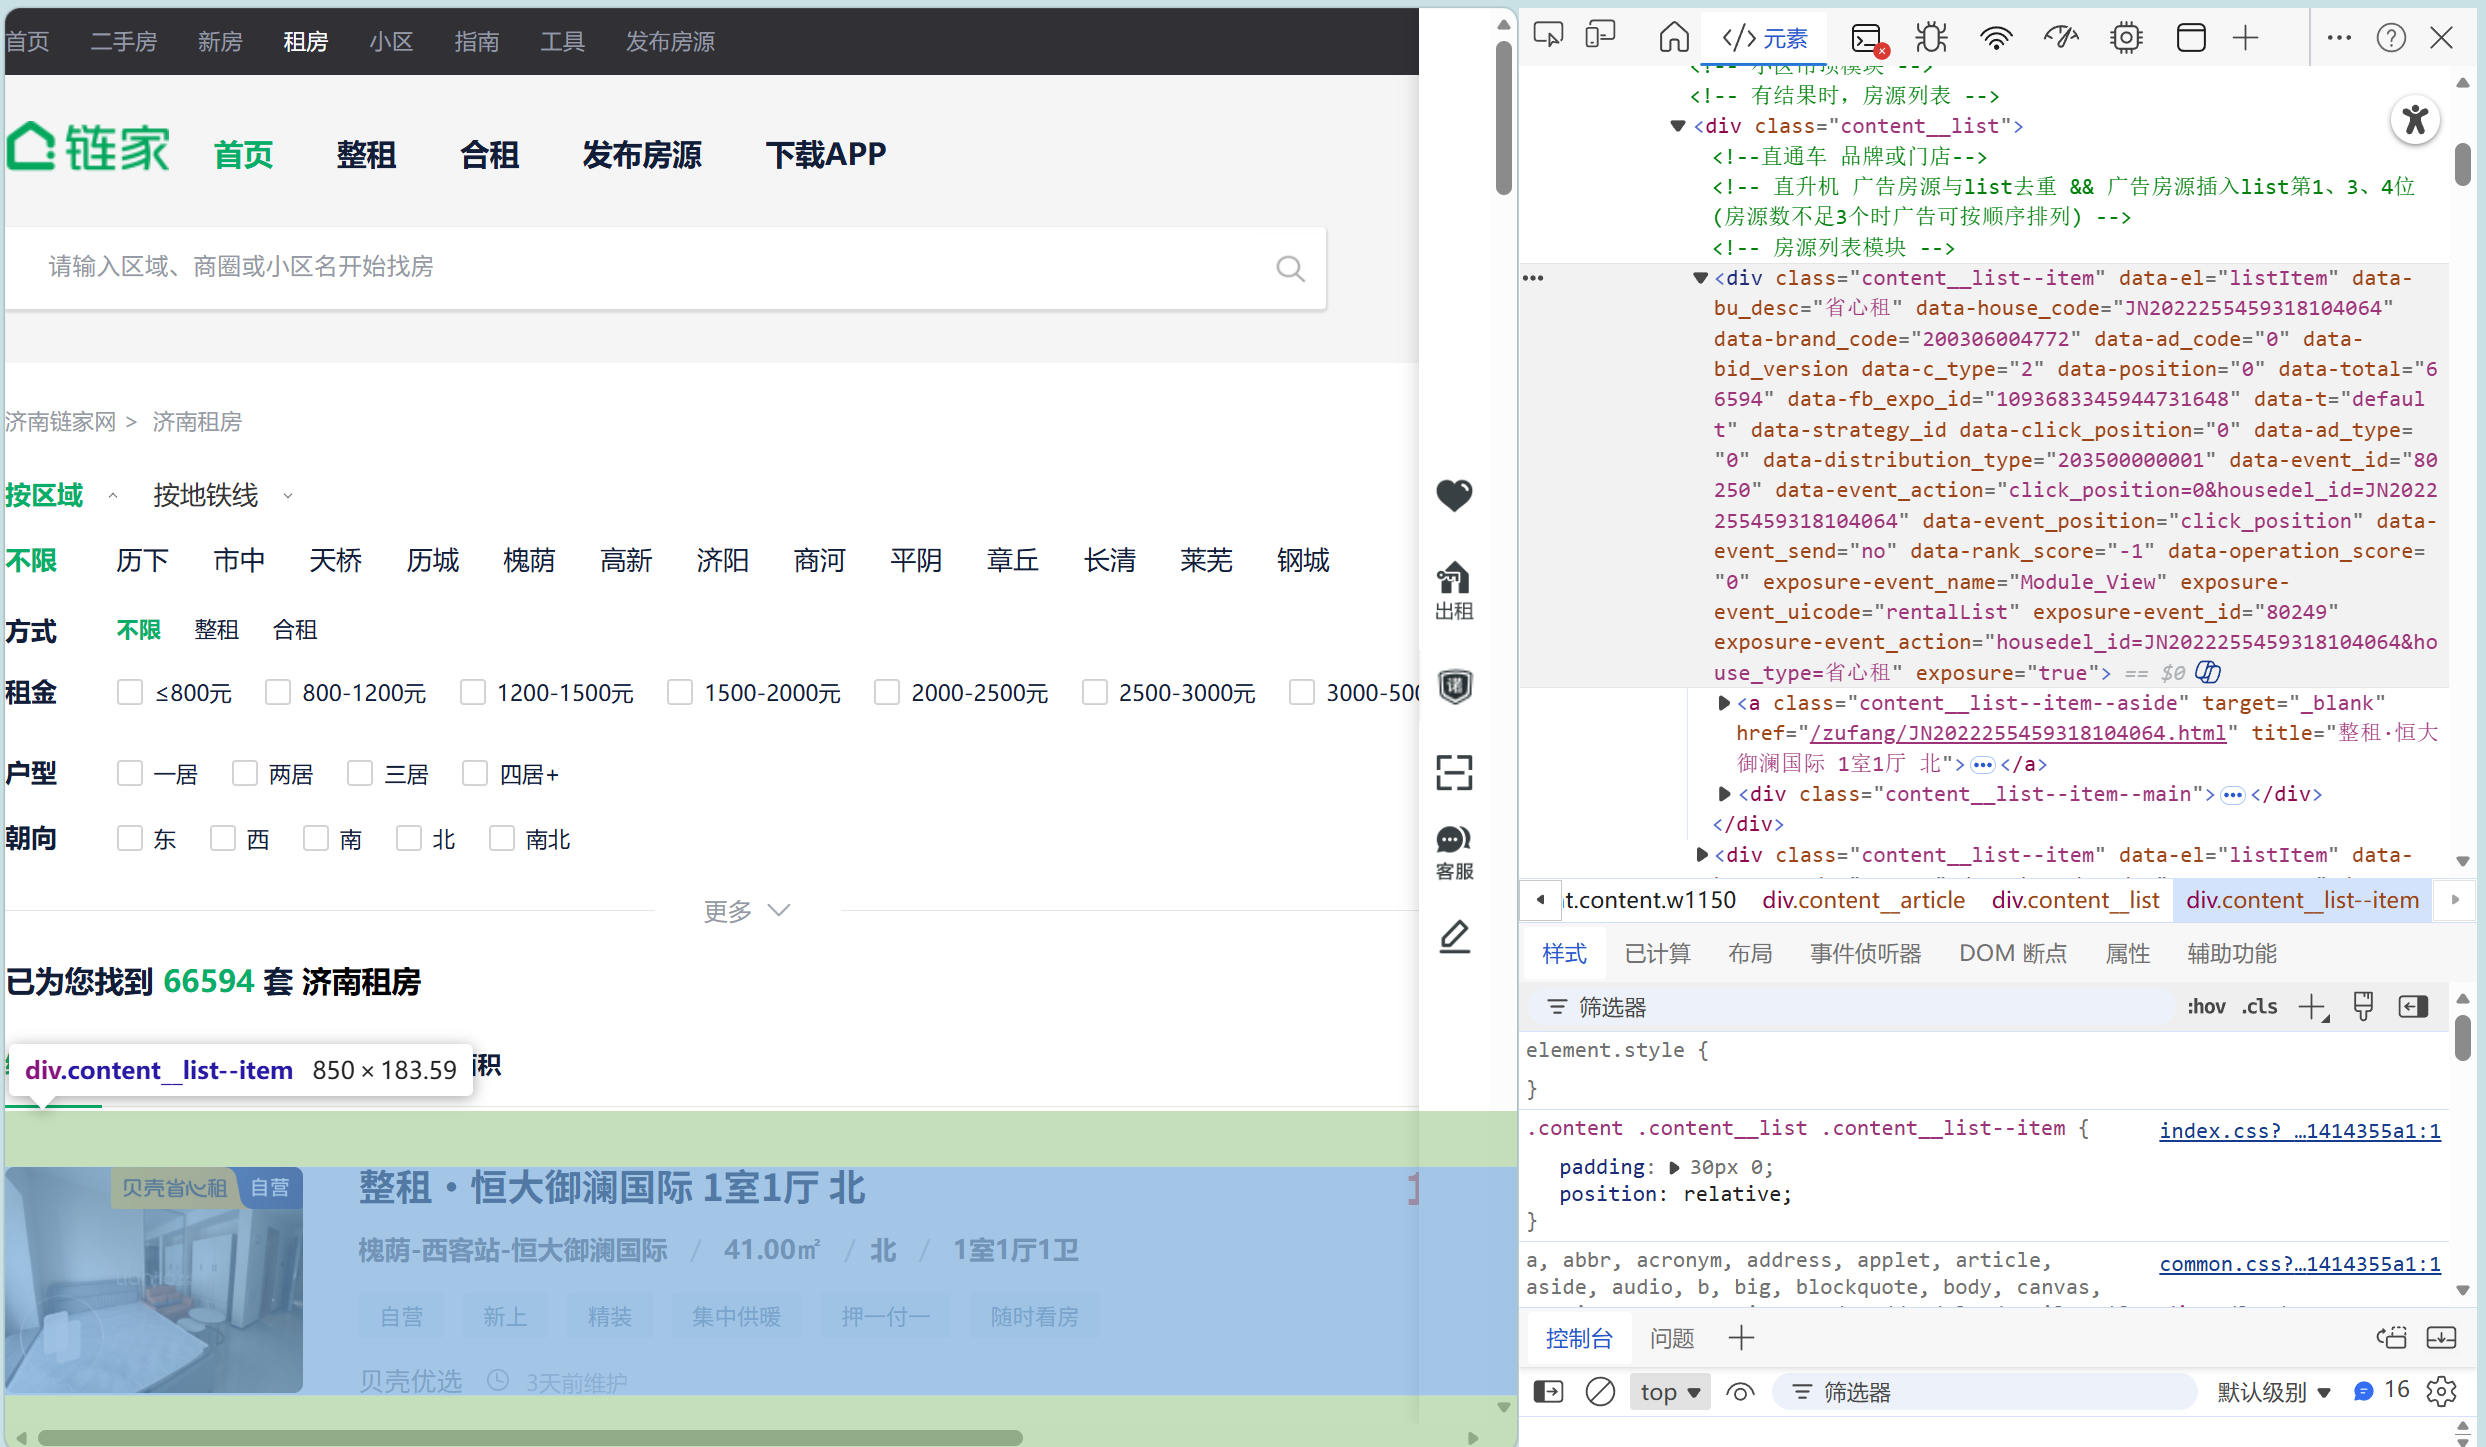Viewport: 2486px width, 1447px height.
Task: Open the top context dropdown in console
Action: [1669, 1391]
